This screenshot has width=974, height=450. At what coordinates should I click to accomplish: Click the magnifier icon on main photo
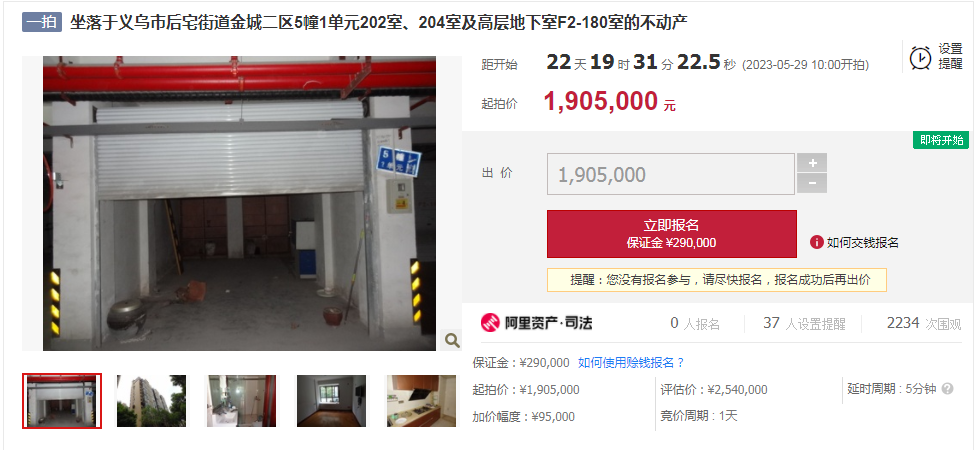(452, 340)
